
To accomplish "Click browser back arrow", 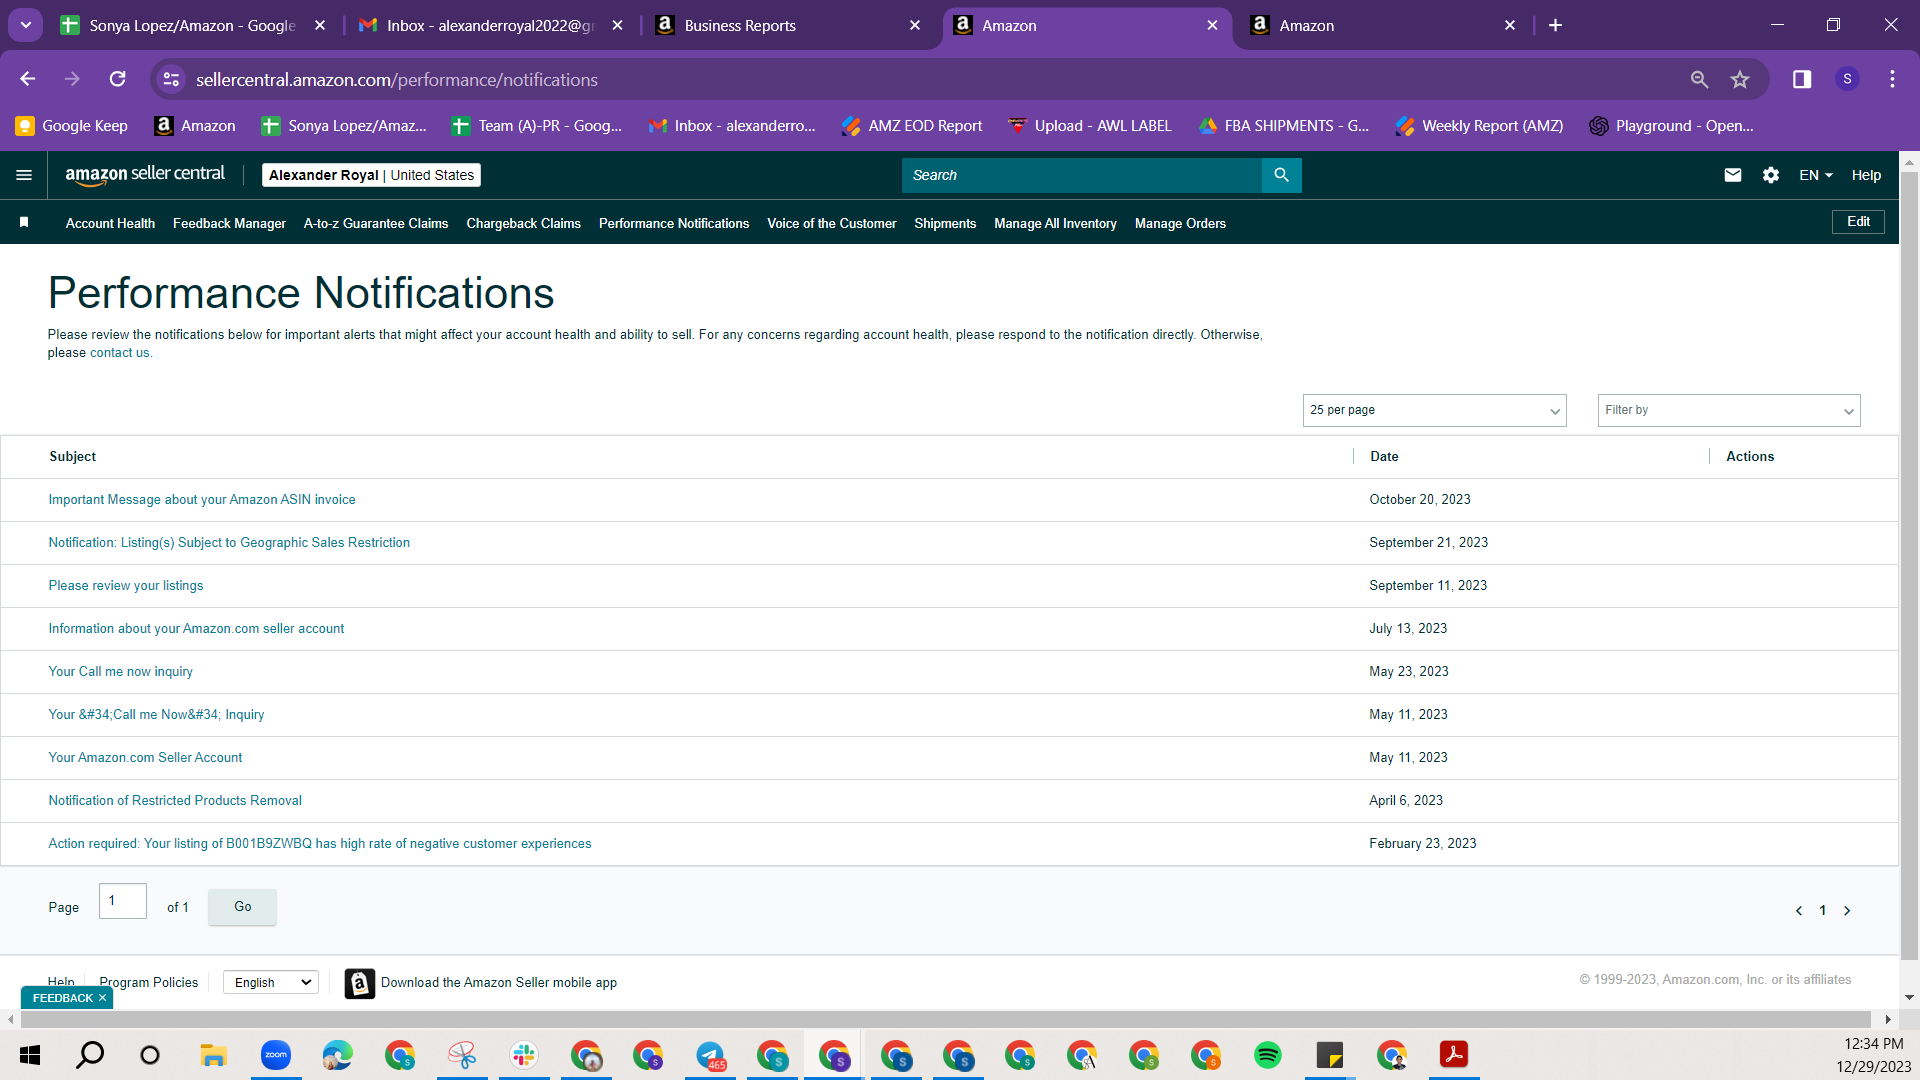I will tap(28, 79).
